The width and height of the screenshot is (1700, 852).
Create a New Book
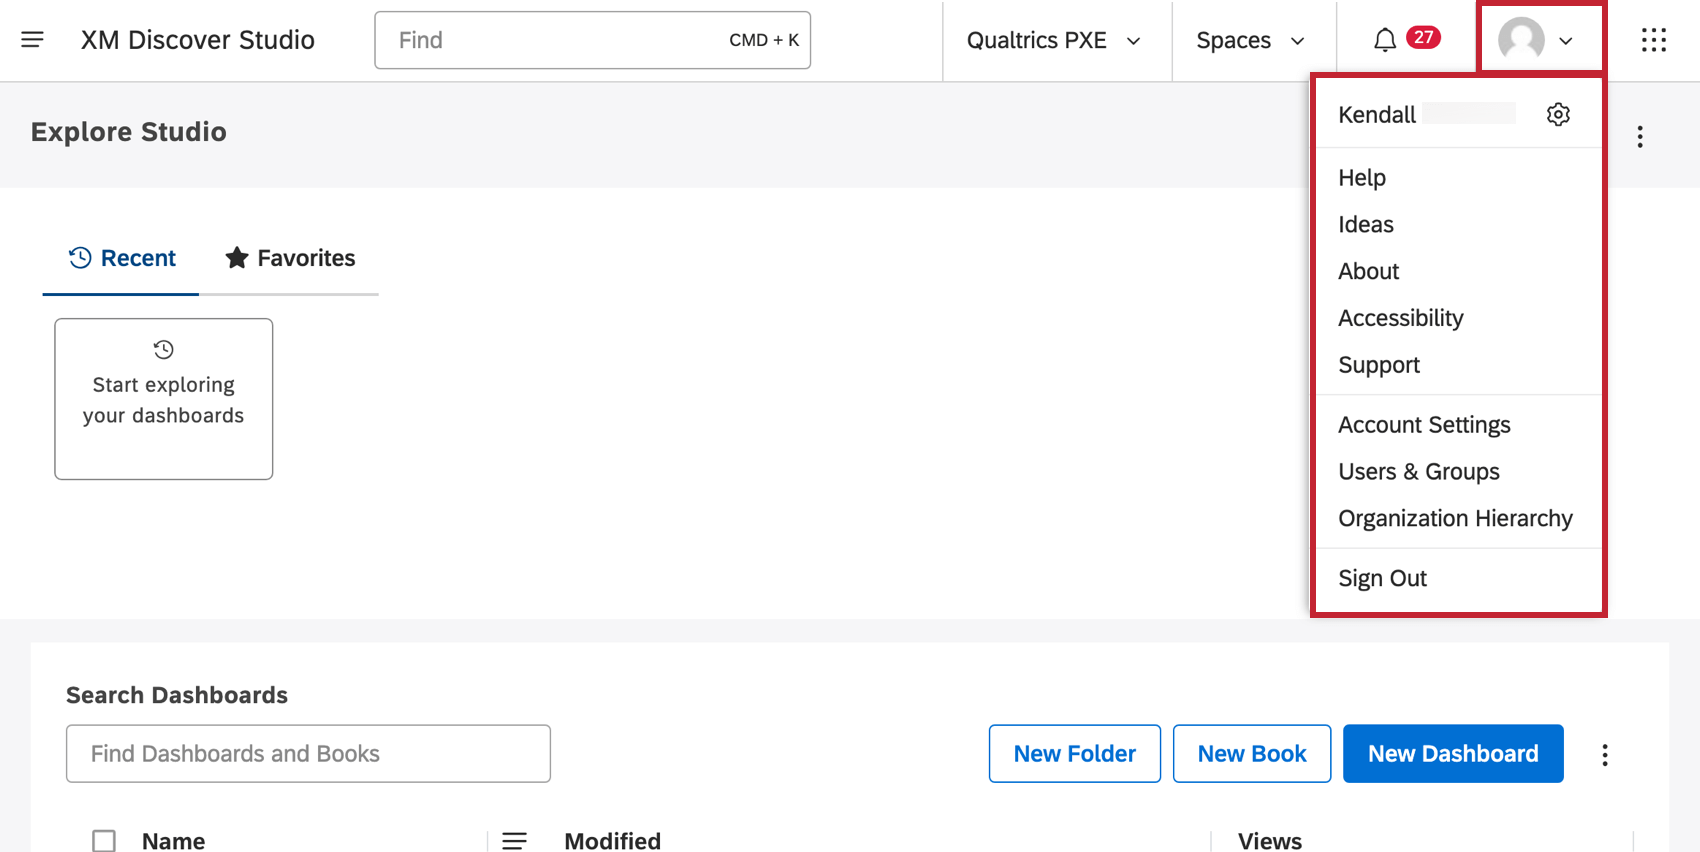(x=1251, y=754)
